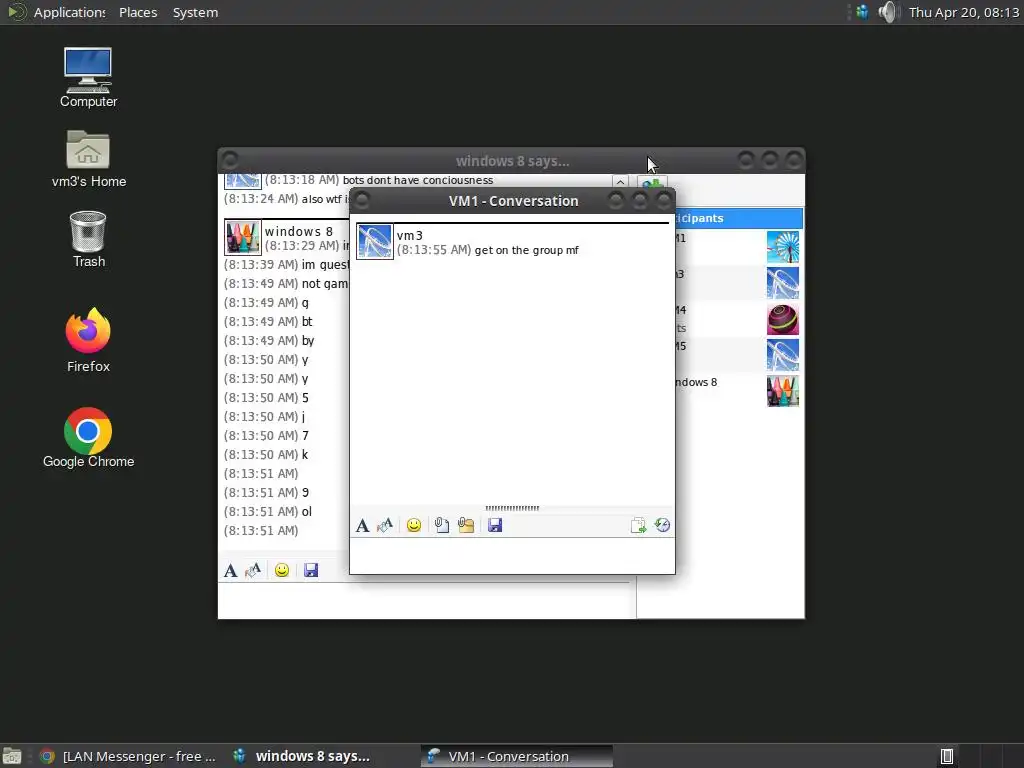Click message 'get on the group mf'

(526, 250)
